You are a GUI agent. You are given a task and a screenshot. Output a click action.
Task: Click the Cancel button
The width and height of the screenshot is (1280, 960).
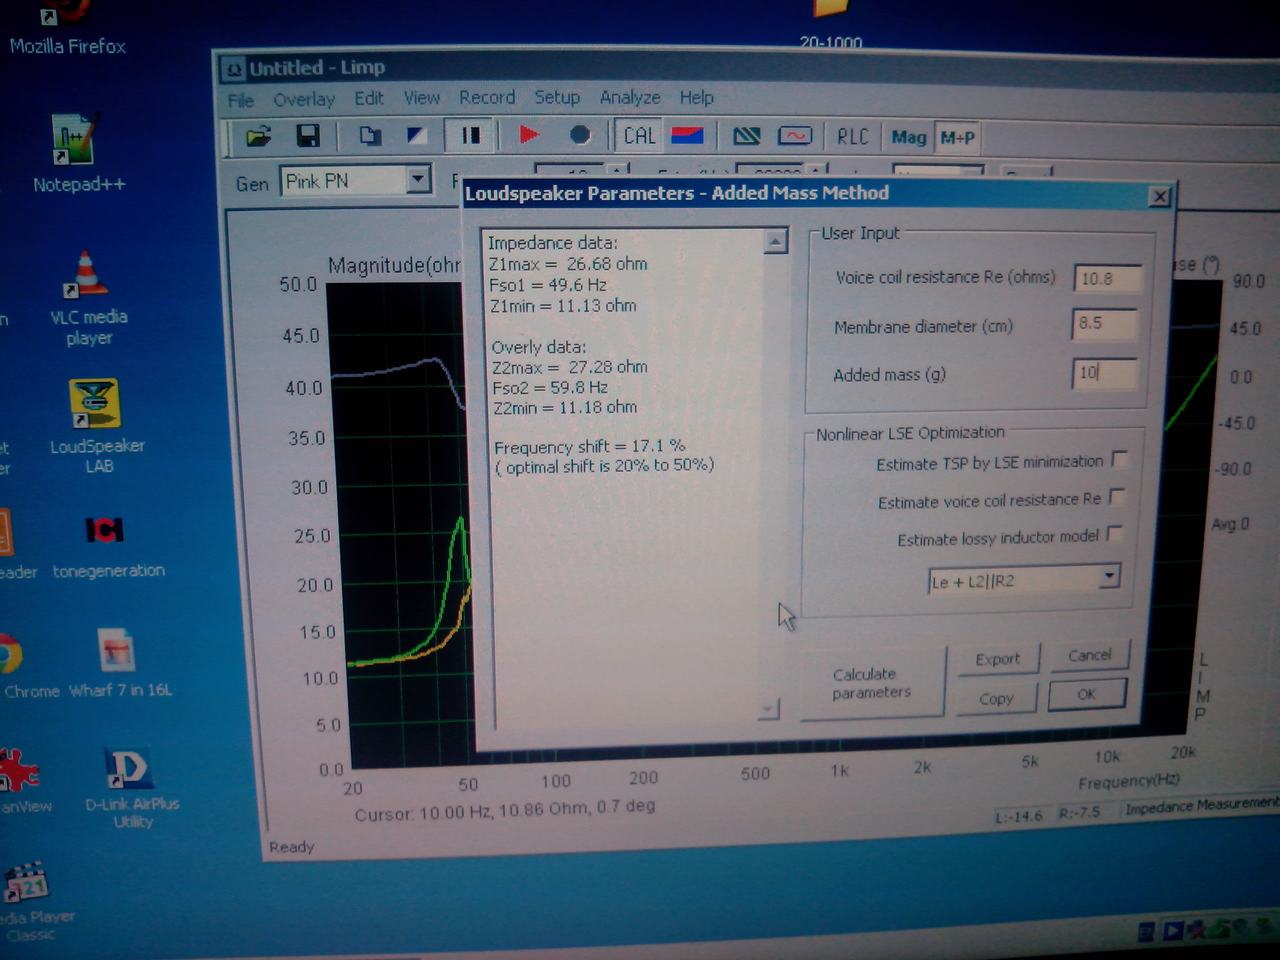(1089, 656)
